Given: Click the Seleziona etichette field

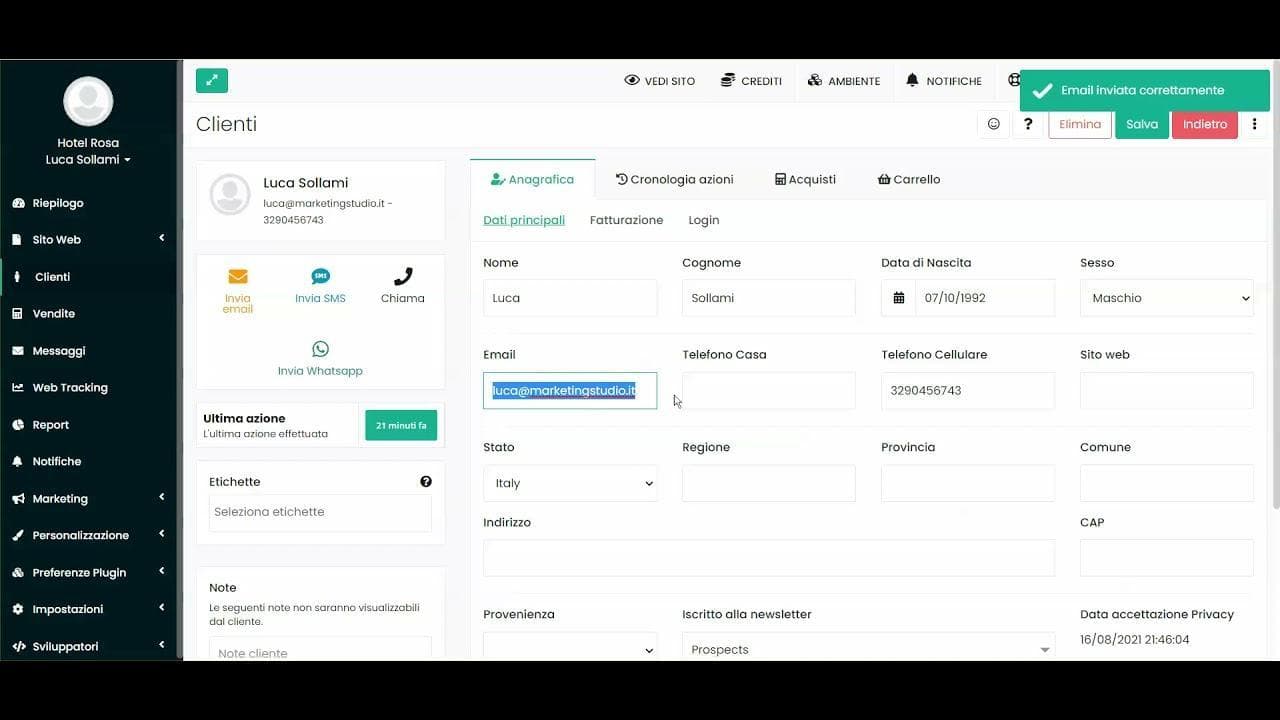Looking at the screenshot, I should (320, 512).
